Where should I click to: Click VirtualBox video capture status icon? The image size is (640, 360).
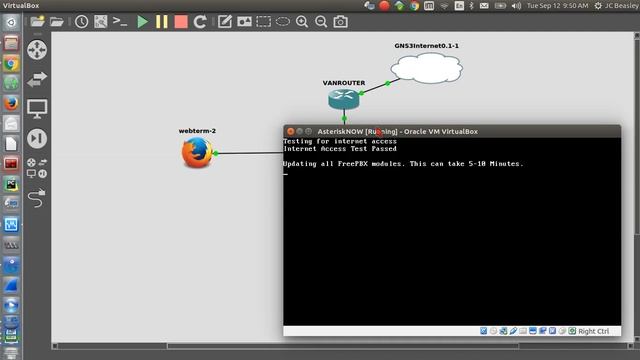[542, 331]
